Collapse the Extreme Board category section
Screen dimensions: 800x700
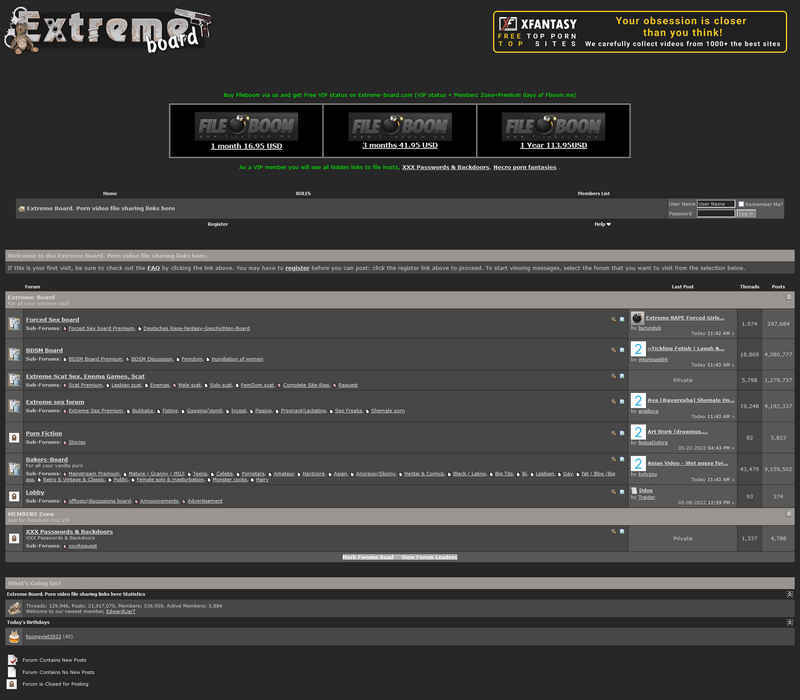(x=789, y=297)
